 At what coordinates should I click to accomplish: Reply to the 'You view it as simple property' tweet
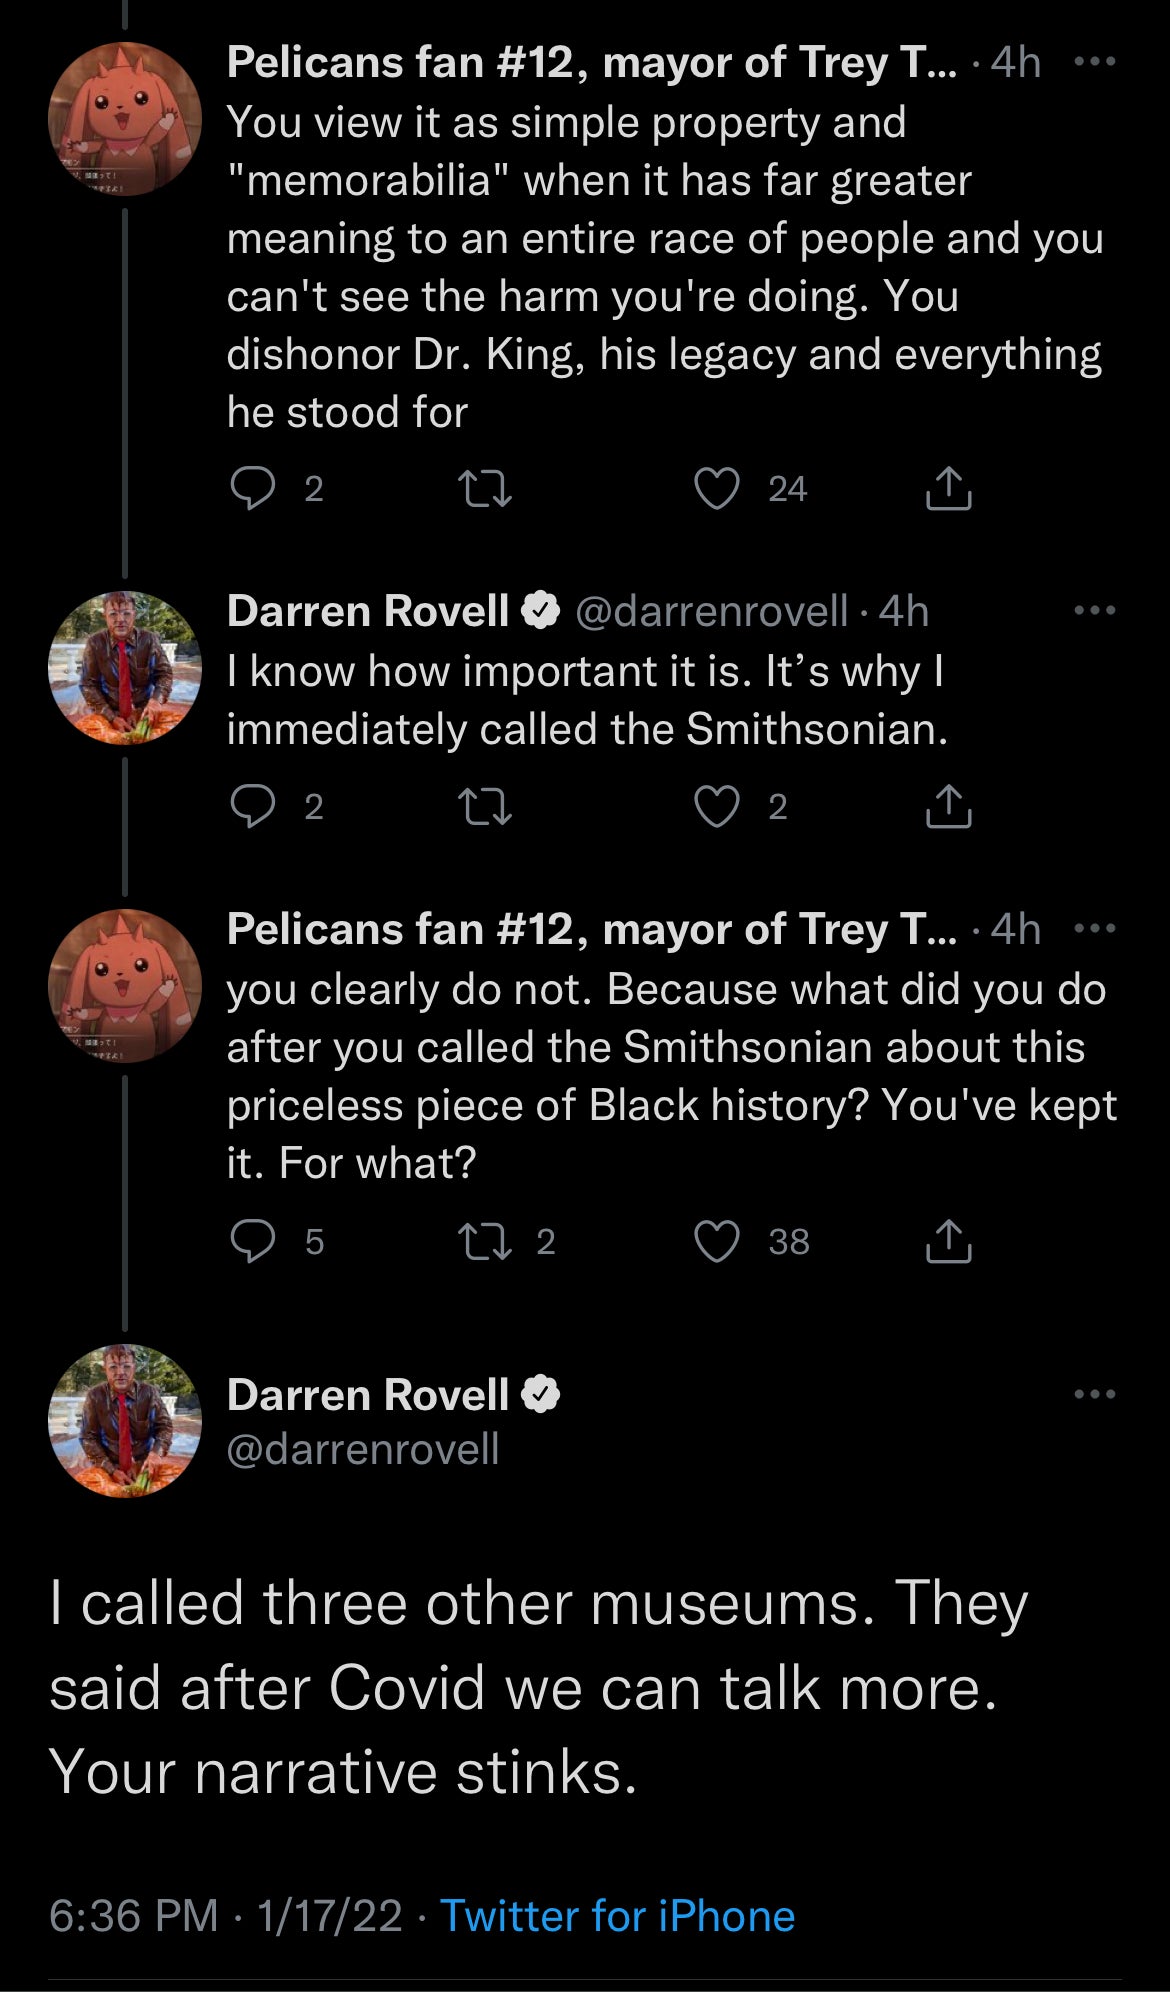coord(253,489)
